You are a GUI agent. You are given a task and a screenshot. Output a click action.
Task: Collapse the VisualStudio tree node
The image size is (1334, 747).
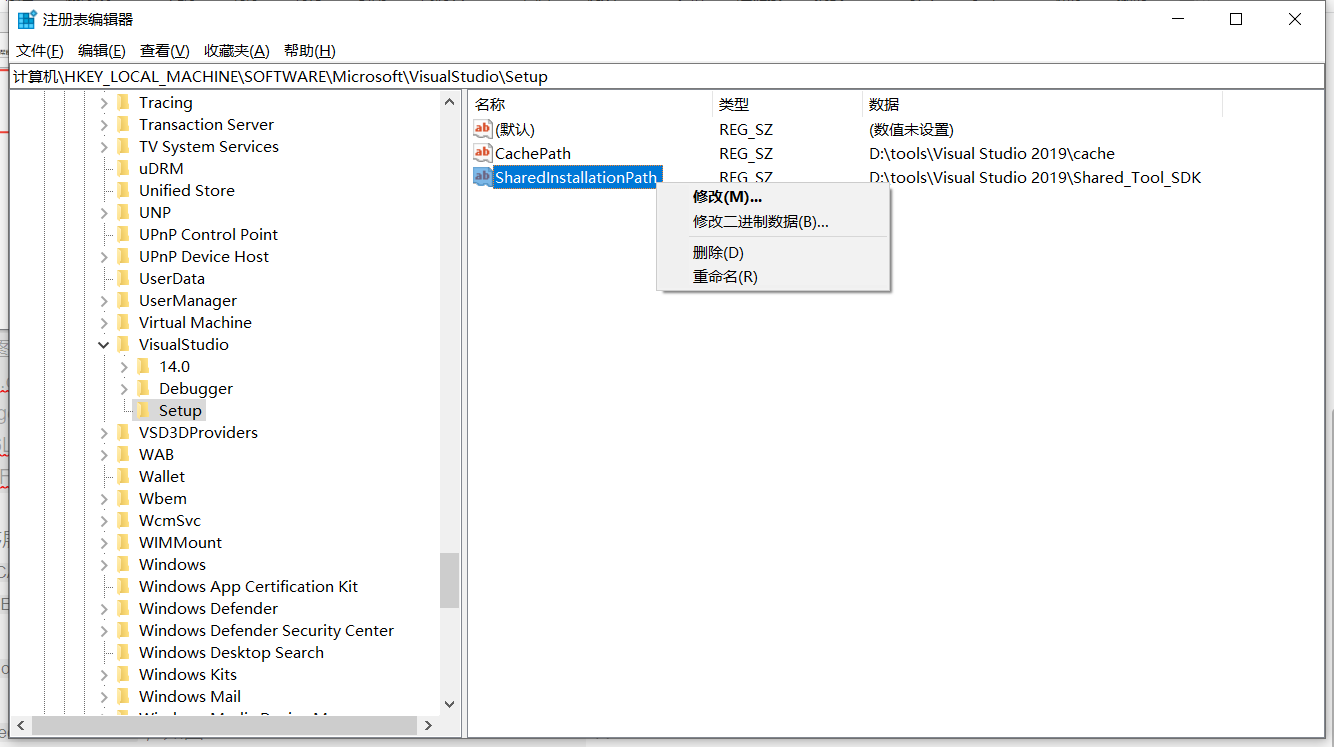[104, 344]
